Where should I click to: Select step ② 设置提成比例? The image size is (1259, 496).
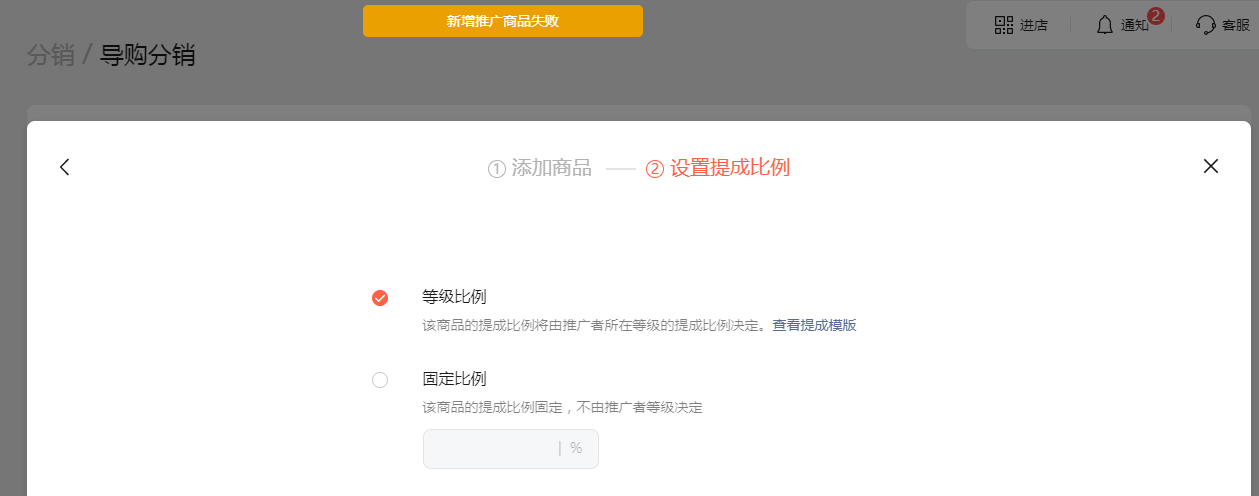click(x=718, y=168)
